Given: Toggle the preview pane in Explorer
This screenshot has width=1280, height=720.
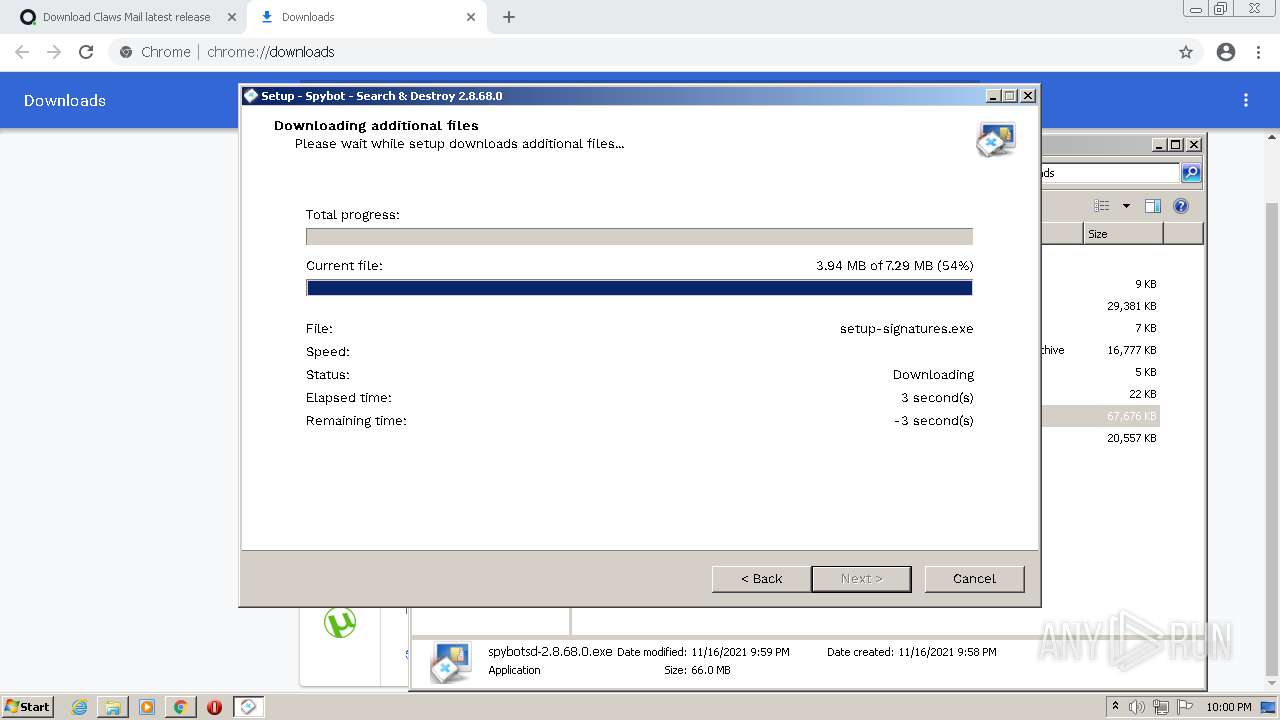Looking at the screenshot, I should (1153, 206).
